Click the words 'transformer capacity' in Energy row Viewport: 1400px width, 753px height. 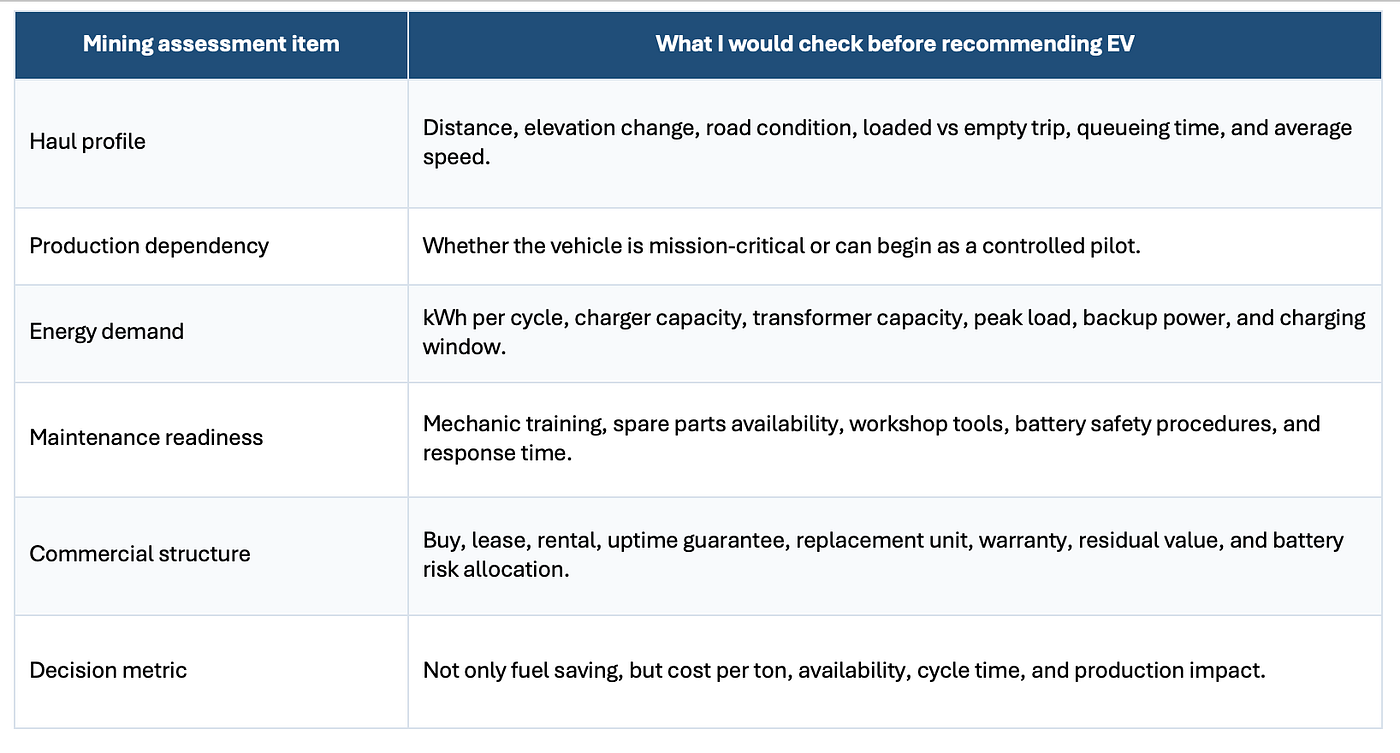coord(845,318)
